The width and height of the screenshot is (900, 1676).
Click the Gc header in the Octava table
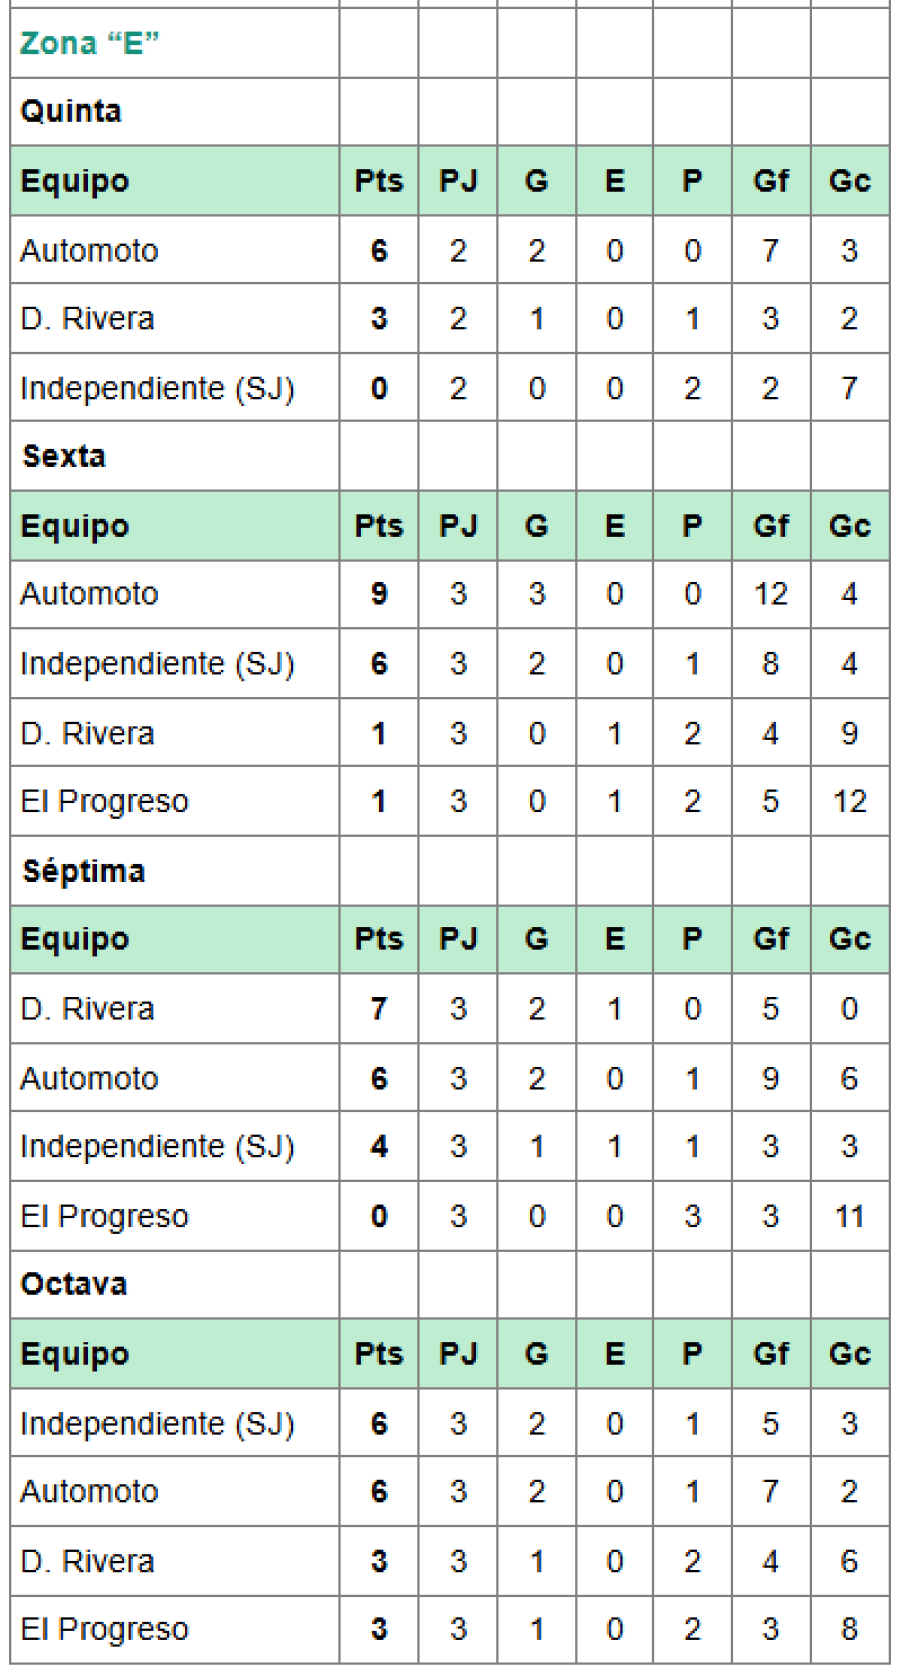(849, 1354)
